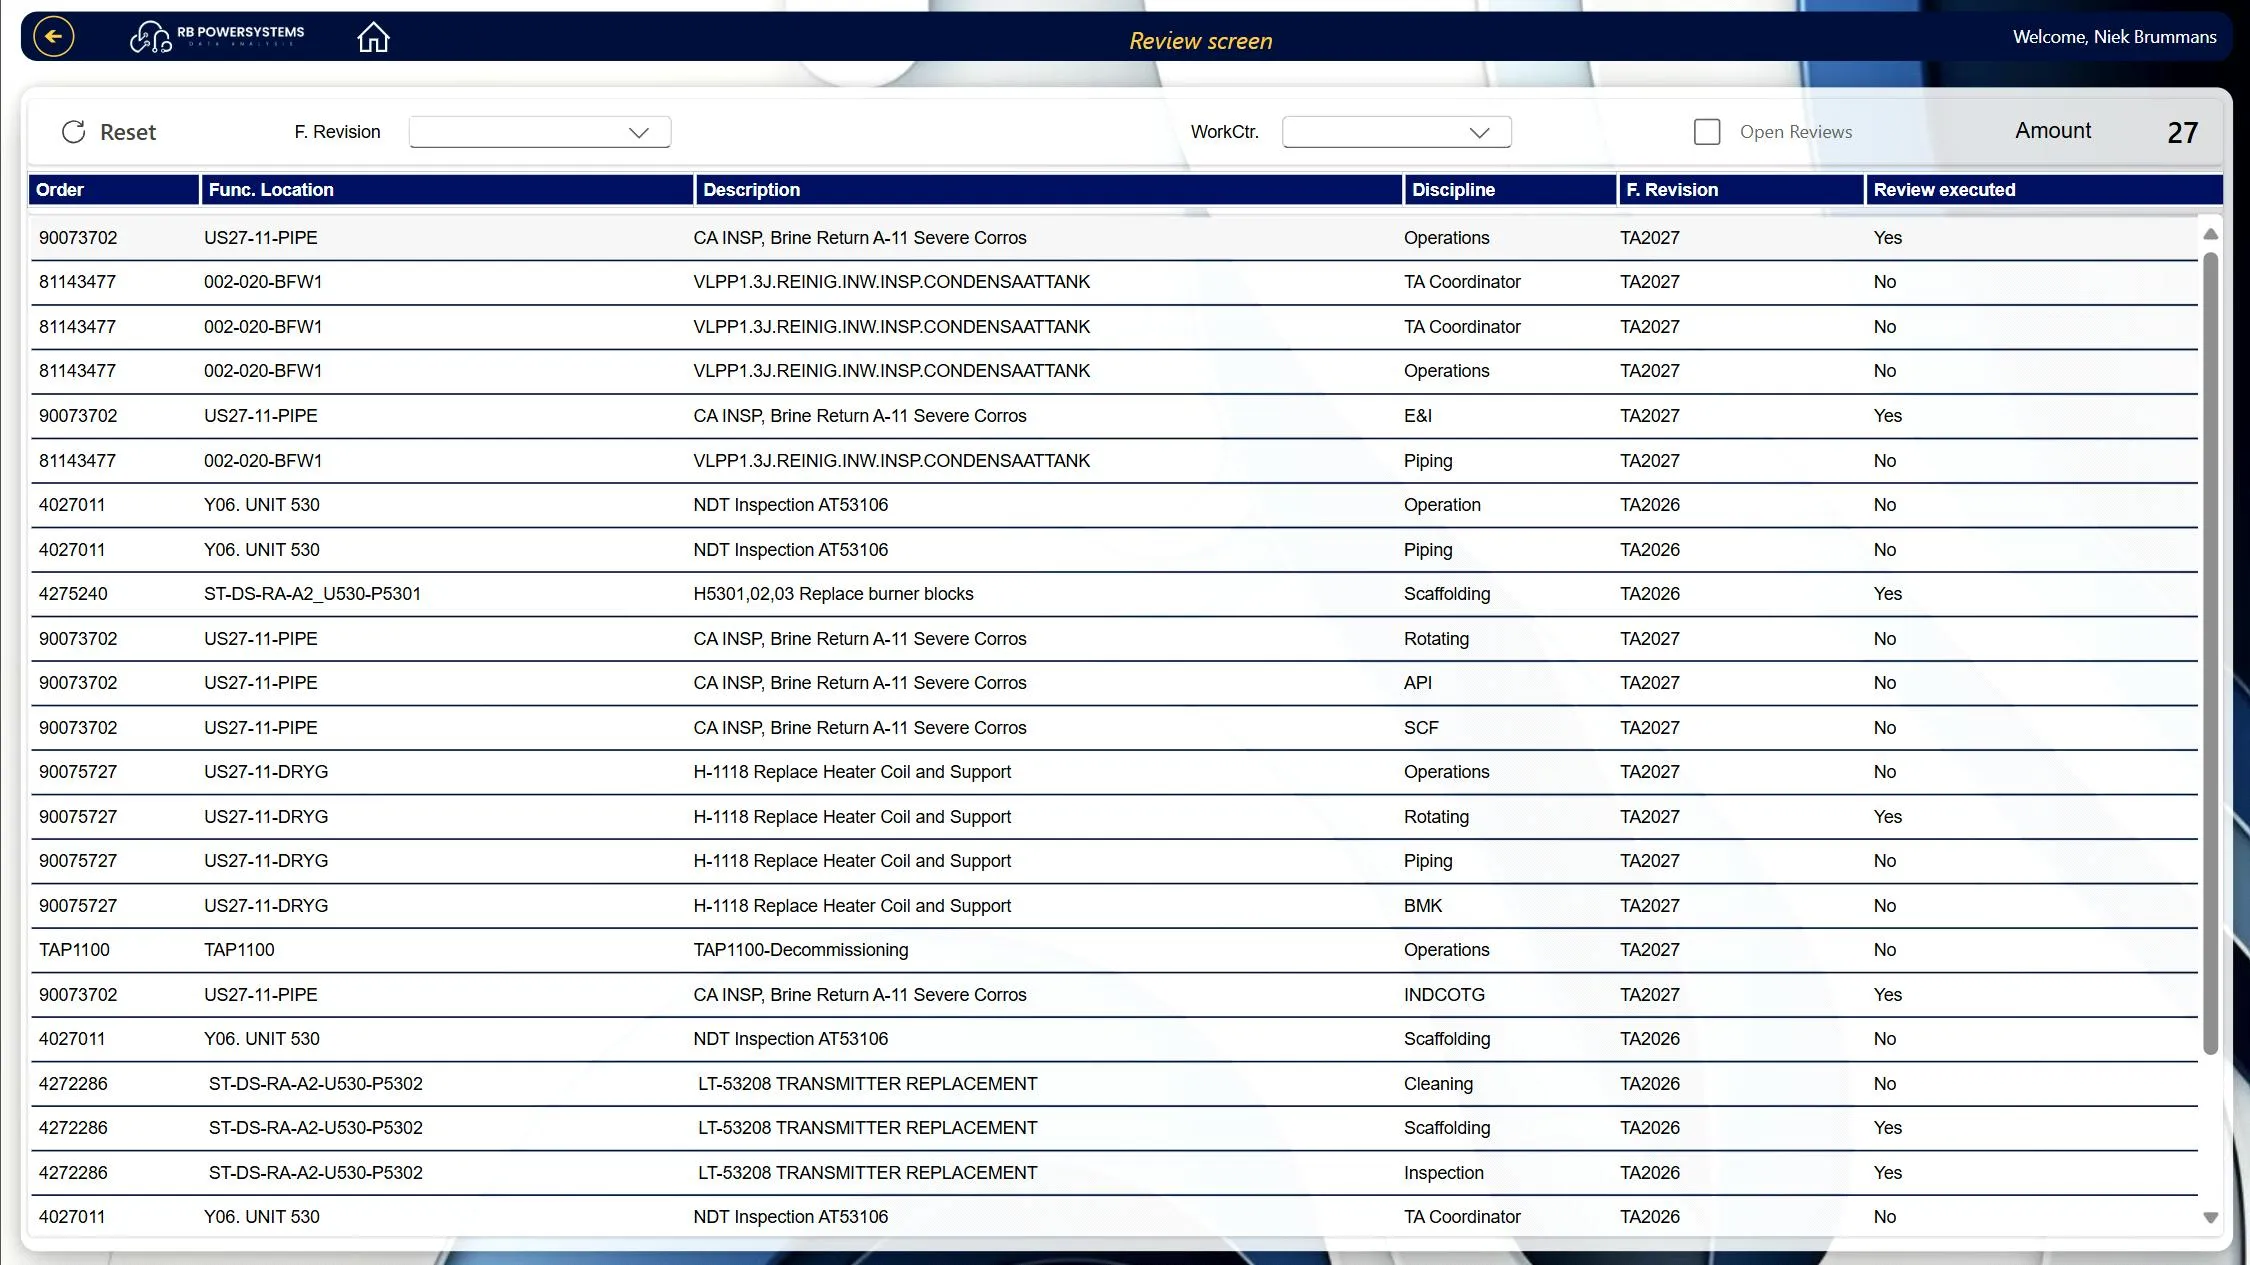Select 90073702 row with Rotating discipline
Image resolution: width=2250 pixels, height=1265 pixels.
[x=1114, y=639]
